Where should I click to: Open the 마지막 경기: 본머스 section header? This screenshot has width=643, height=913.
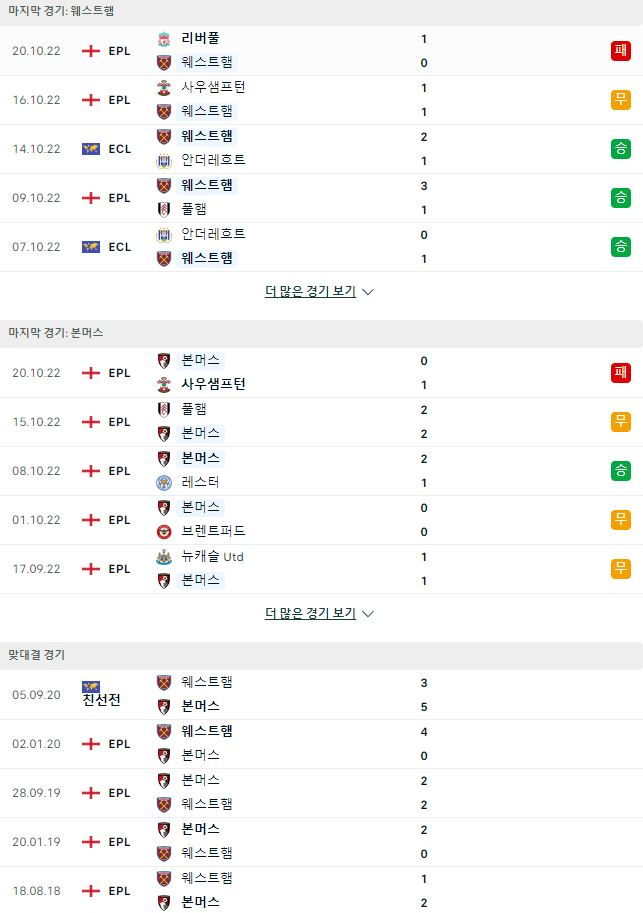[322, 333]
